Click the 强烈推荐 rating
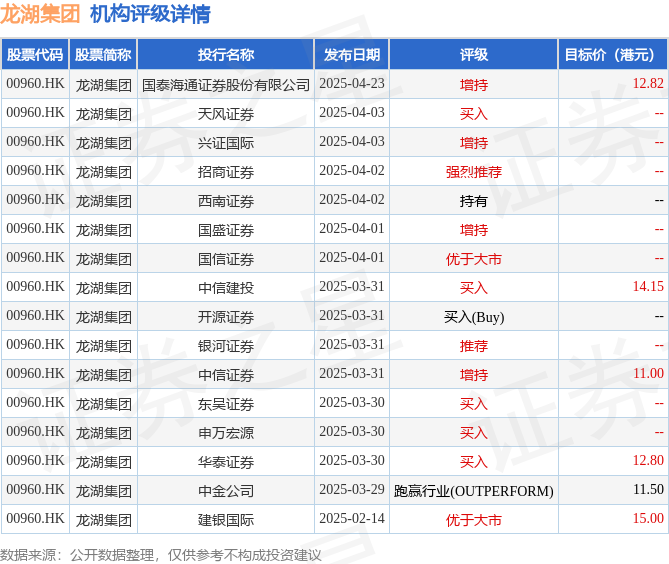Screen dimensions: 669x564 (x=474, y=172)
